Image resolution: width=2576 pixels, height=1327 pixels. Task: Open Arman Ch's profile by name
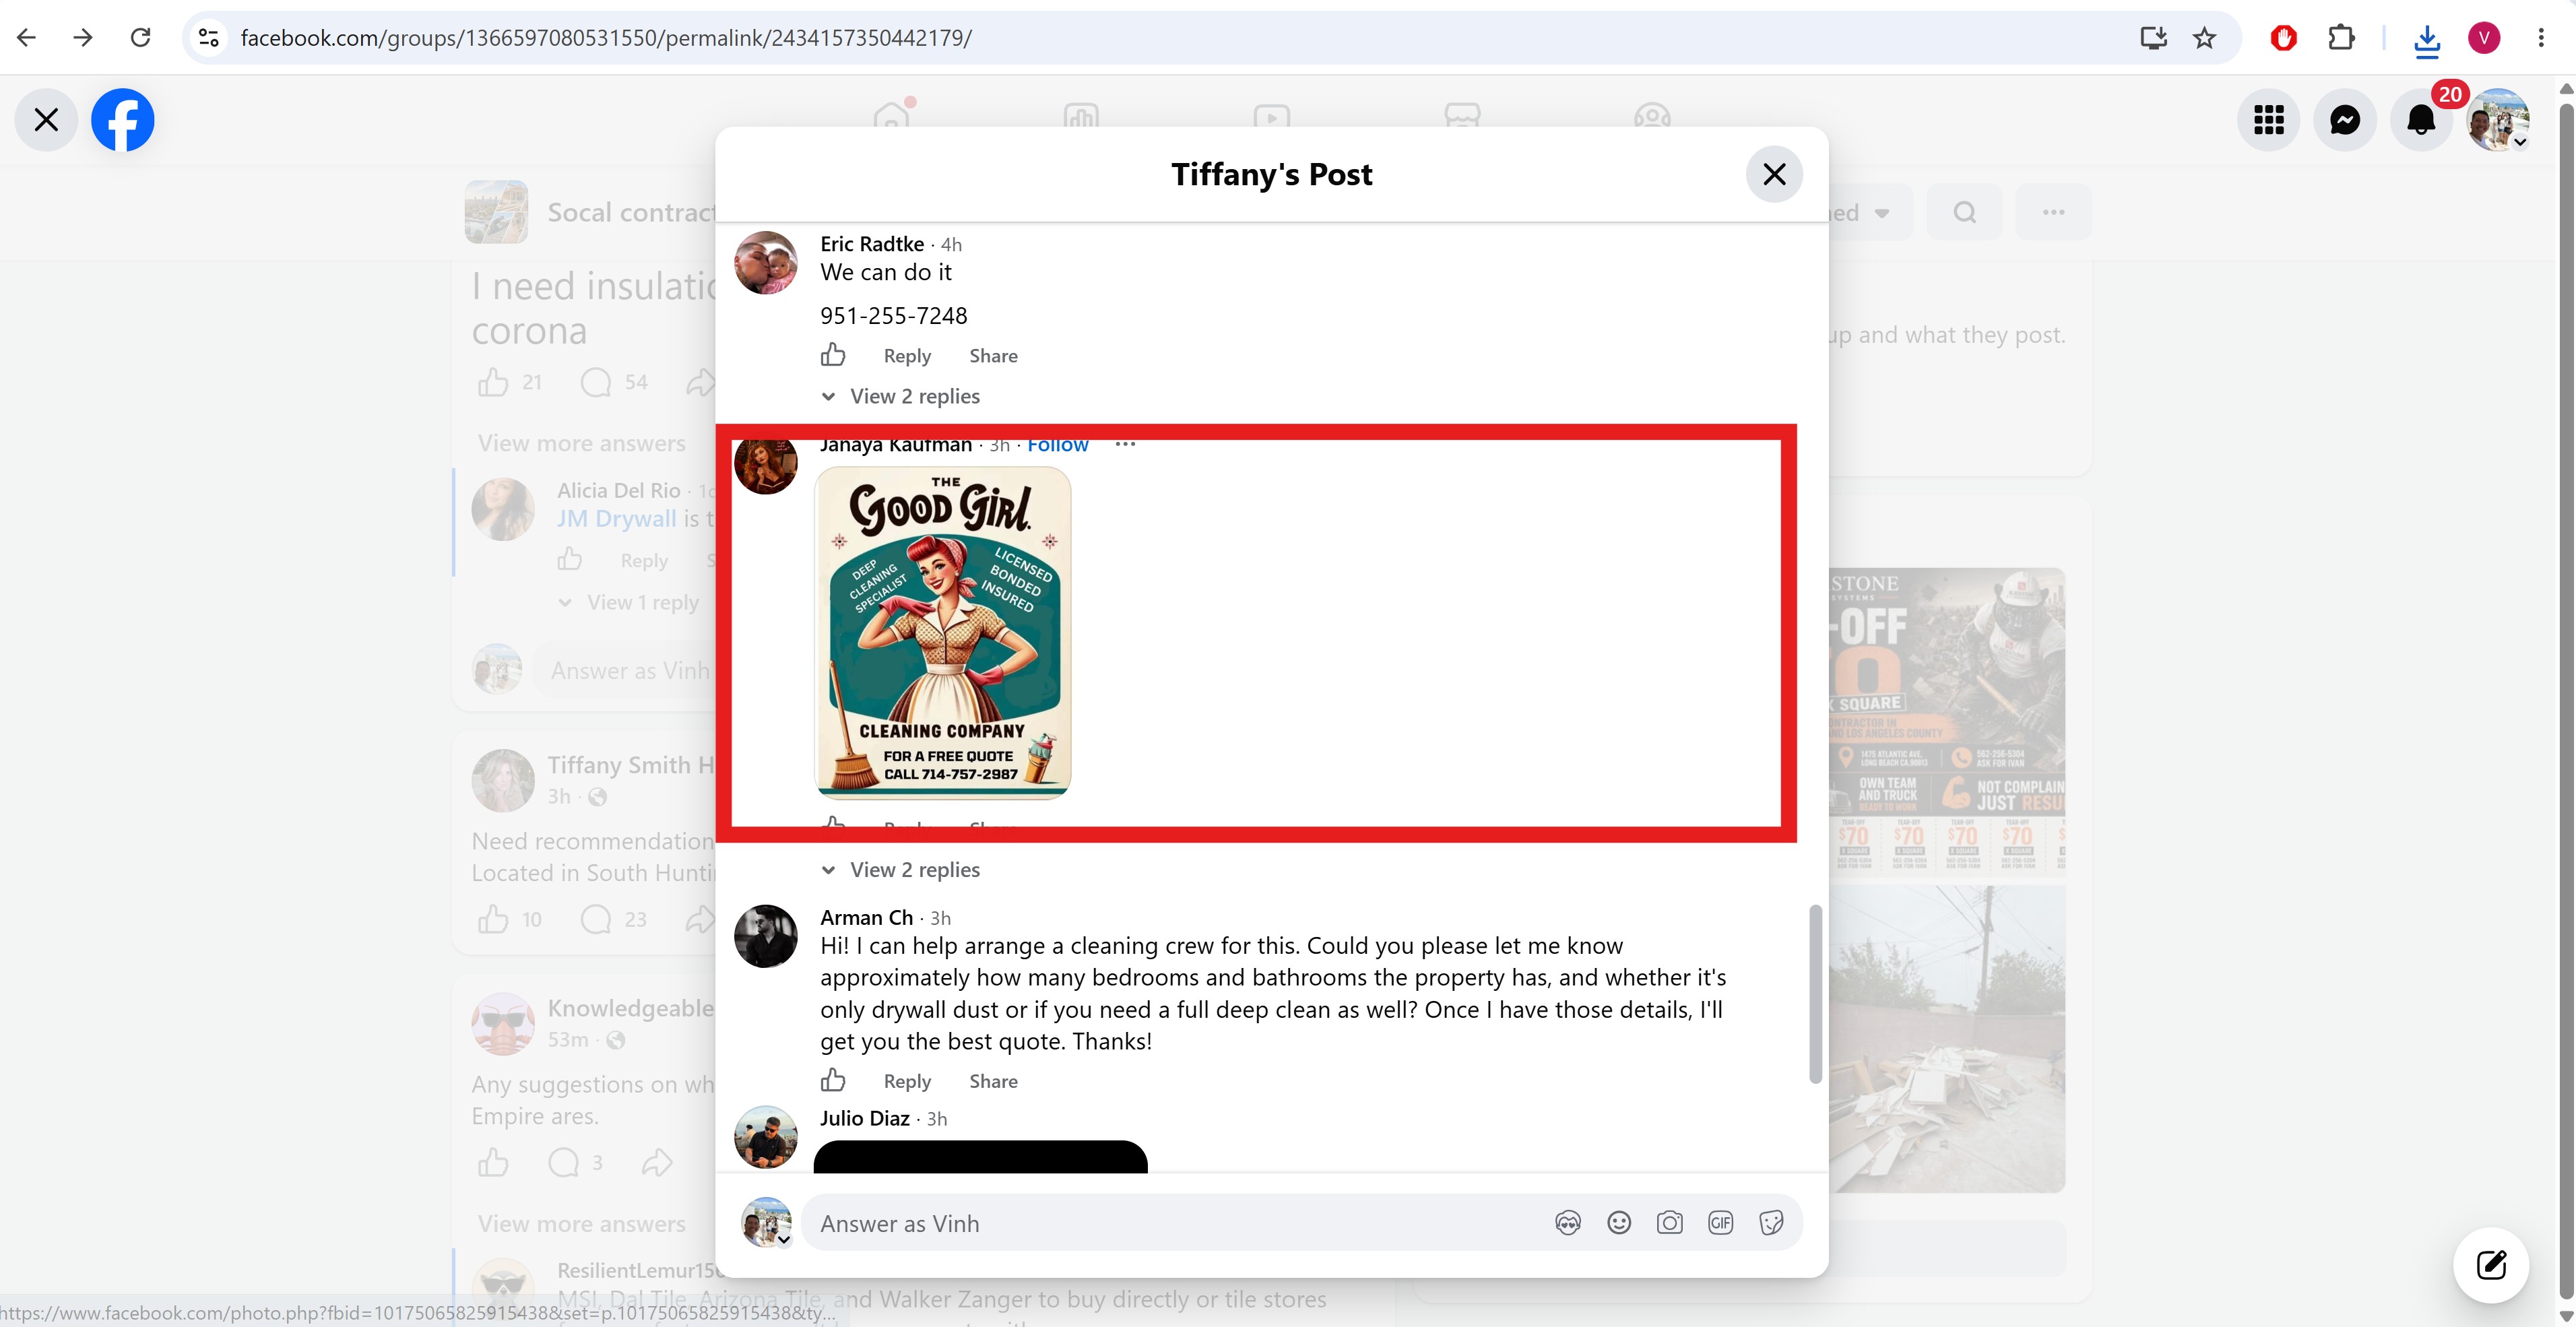[866, 918]
